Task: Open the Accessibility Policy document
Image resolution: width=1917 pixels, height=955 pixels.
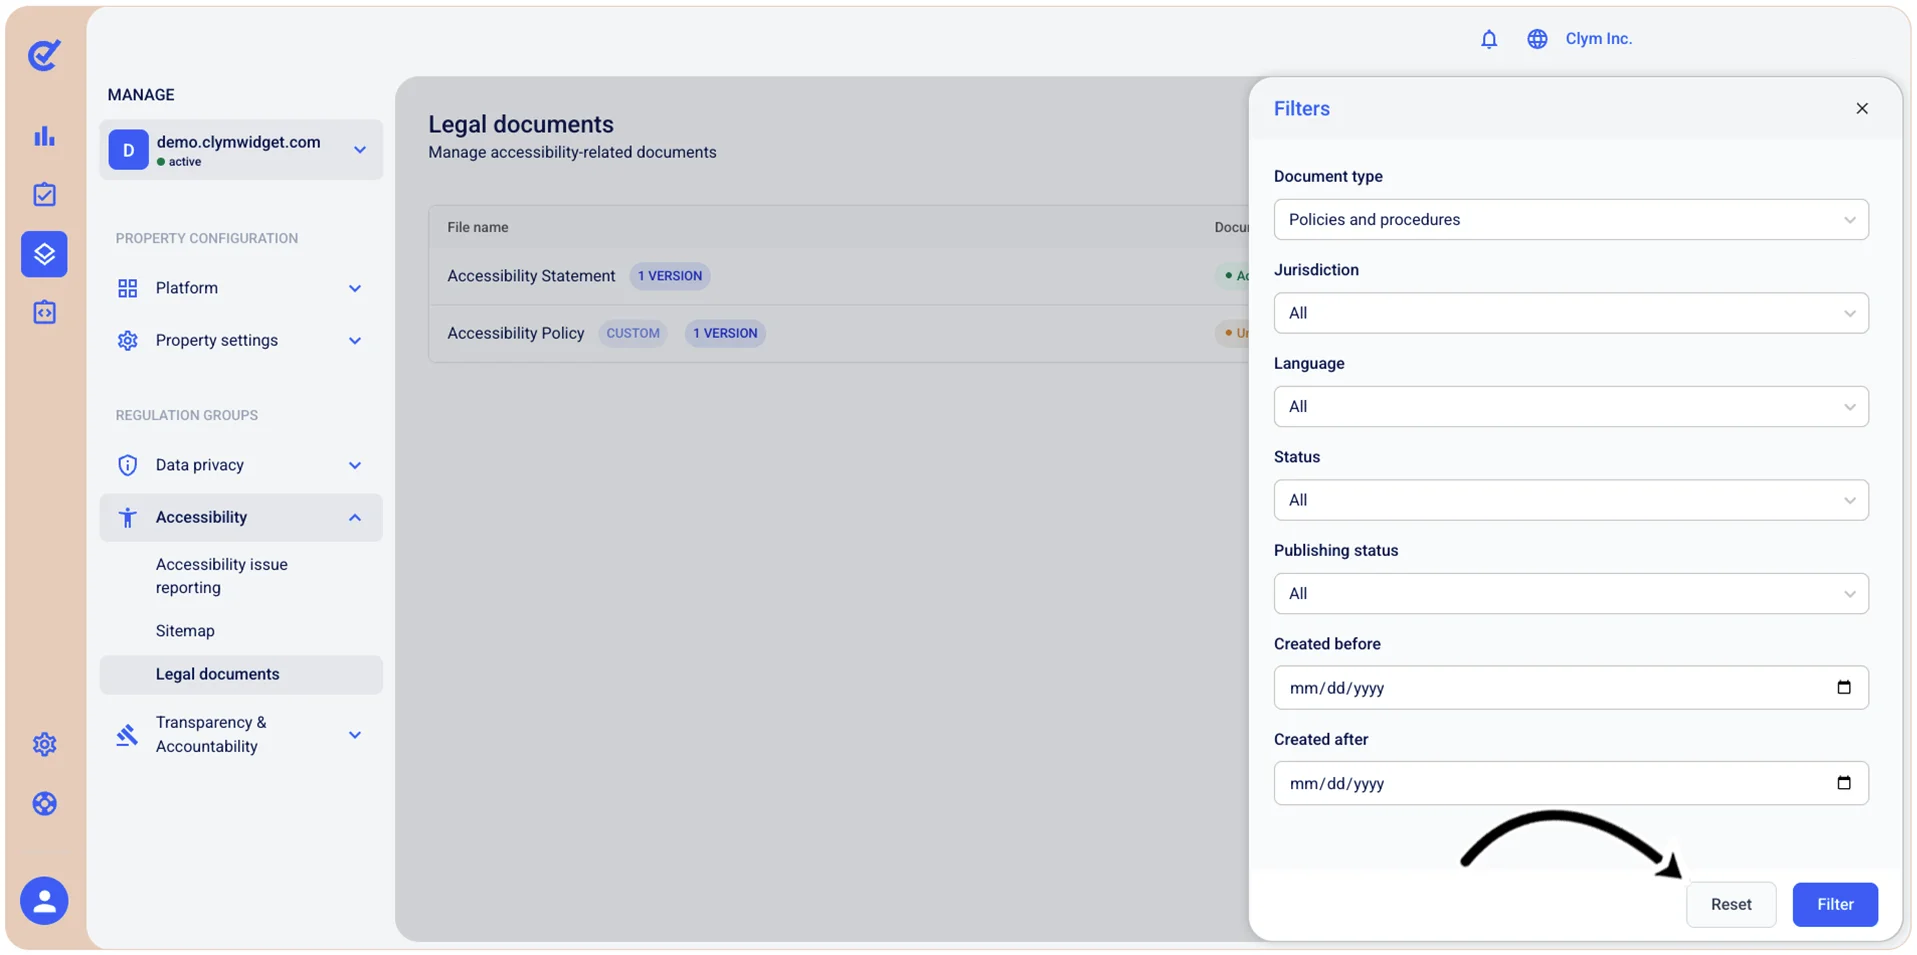Action: [x=516, y=333]
